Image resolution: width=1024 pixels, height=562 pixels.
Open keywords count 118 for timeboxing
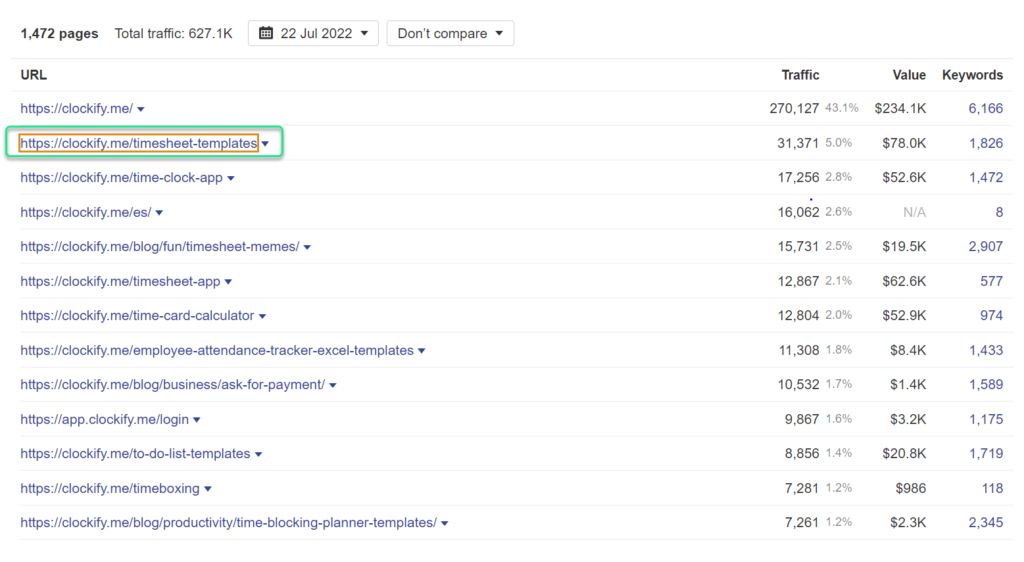coord(992,488)
